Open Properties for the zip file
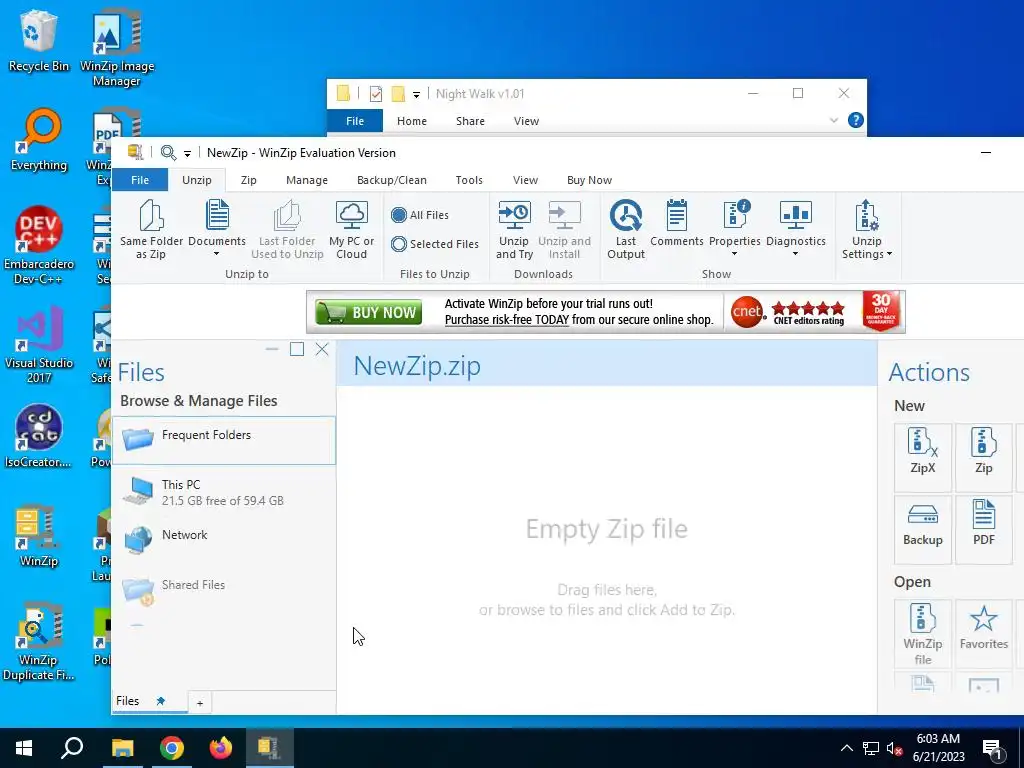This screenshot has width=1024, height=768. coord(735,223)
